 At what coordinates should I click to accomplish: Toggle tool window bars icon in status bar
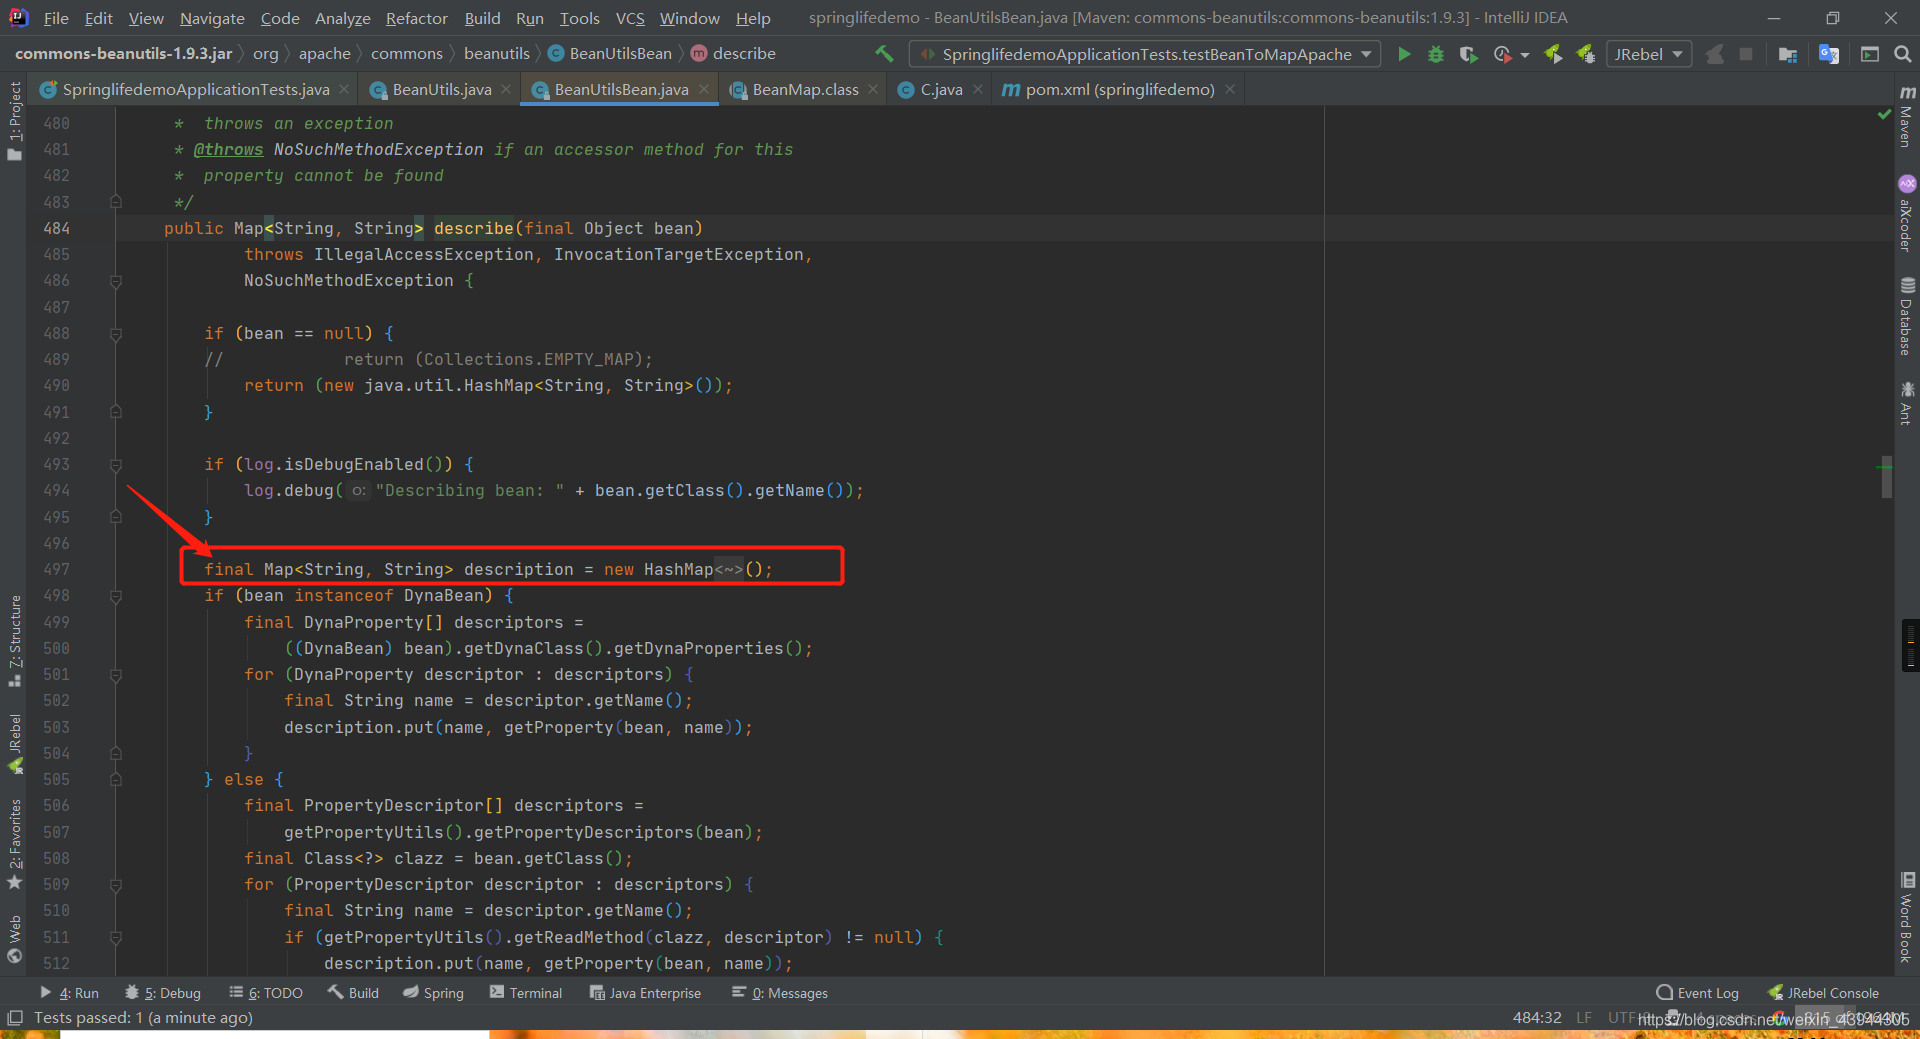[14, 1018]
